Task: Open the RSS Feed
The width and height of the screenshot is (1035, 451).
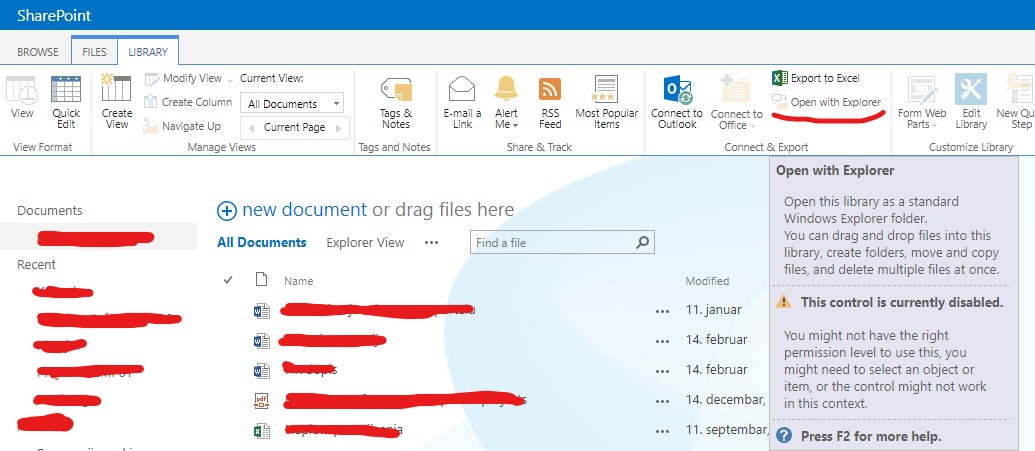Action: [550, 101]
